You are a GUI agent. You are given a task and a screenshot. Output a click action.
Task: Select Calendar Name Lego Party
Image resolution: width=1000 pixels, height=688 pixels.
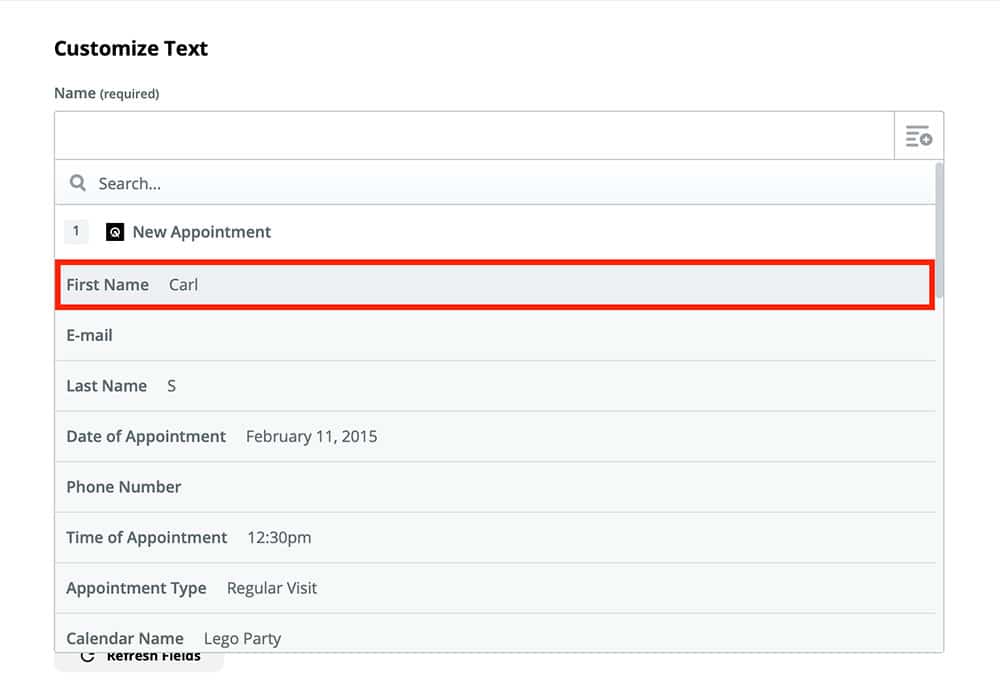[x=495, y=636]
